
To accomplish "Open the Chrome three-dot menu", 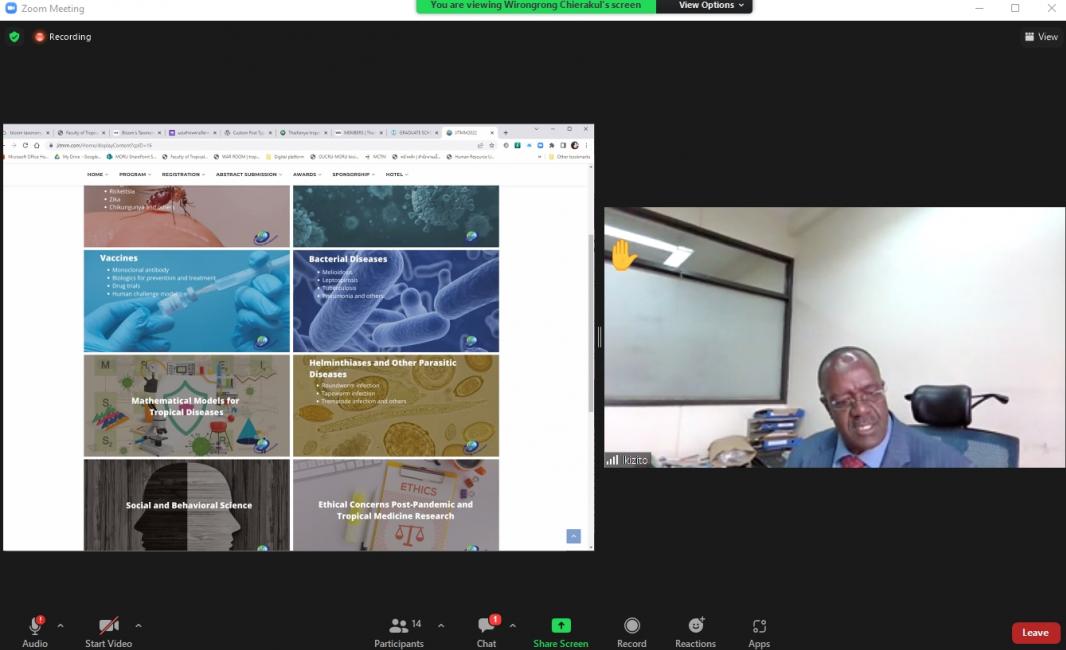I will [x=586, y=146].
